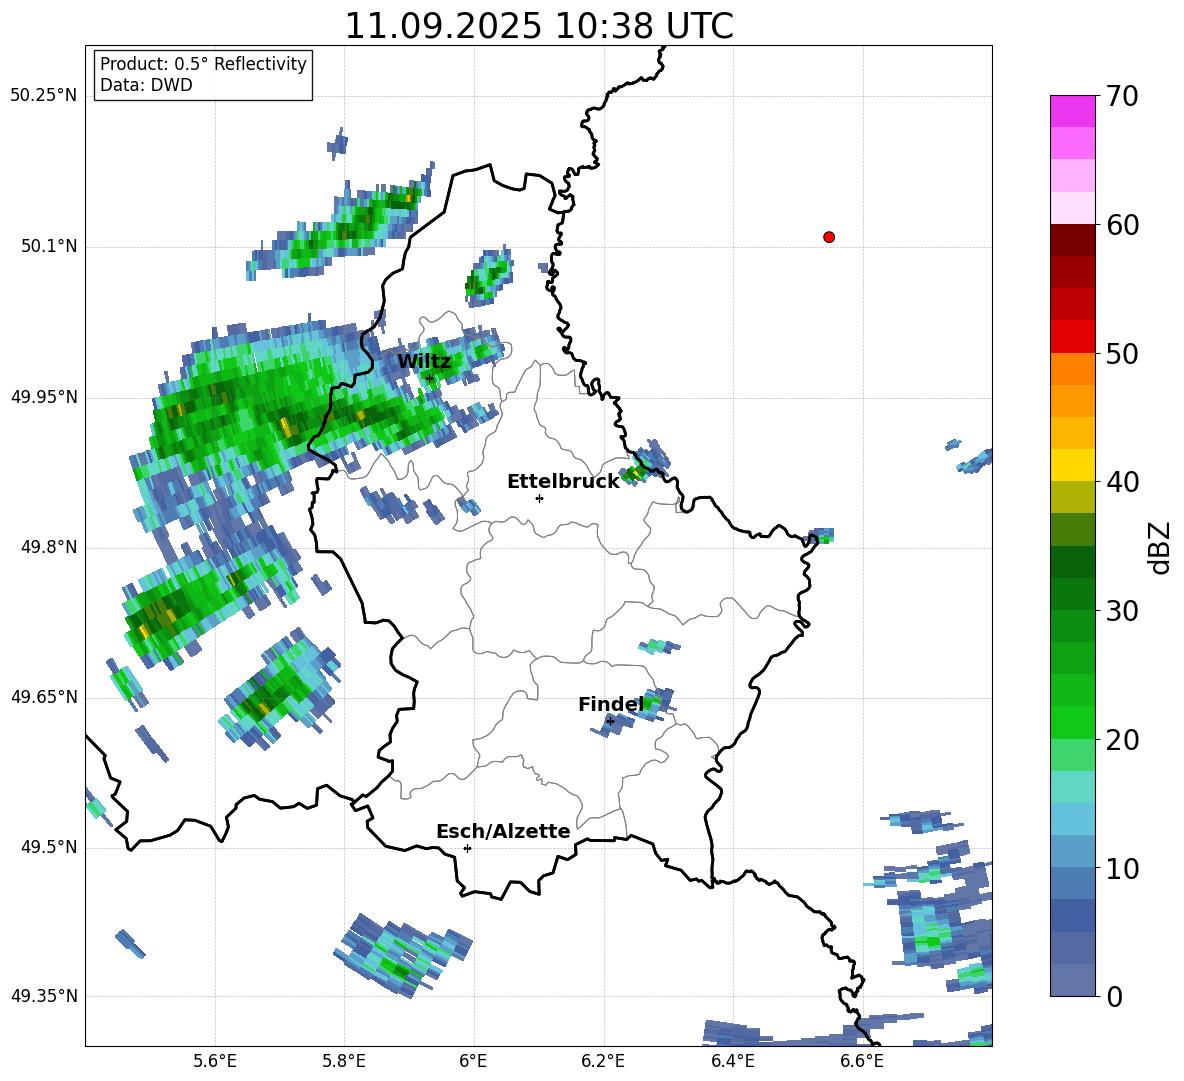Screen dimensions: 1184x1081
Task: Click the colorbar tick label 0
Action: pos(1114,996)
